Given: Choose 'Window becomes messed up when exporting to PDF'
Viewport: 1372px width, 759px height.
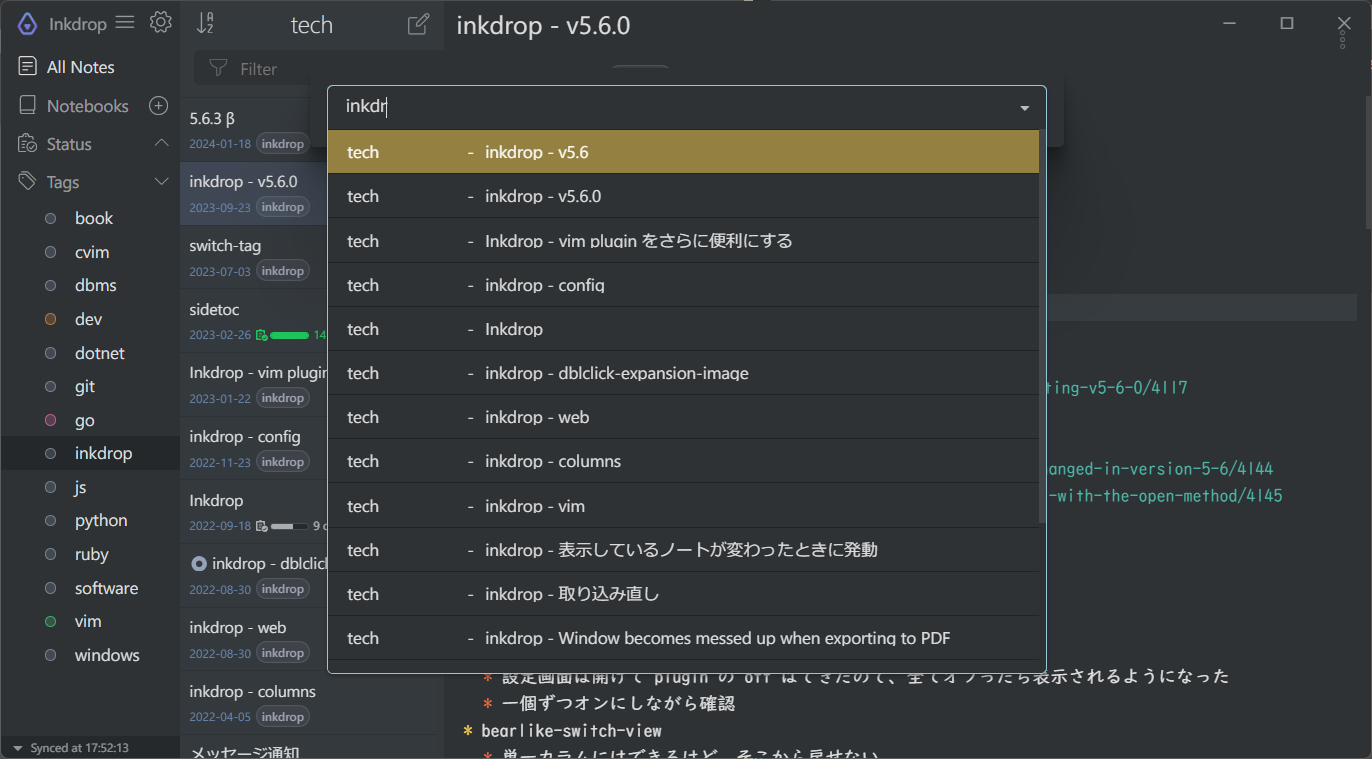Looking at the screenshot, I should click(x=683, y=638).
